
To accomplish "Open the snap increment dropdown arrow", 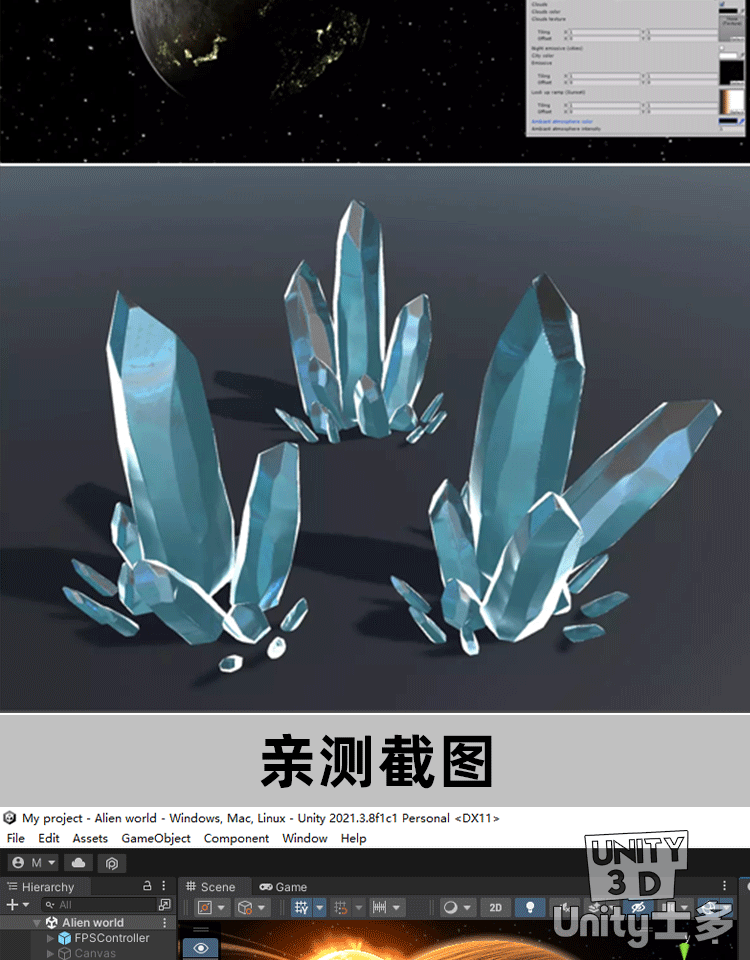I will 397,907.
